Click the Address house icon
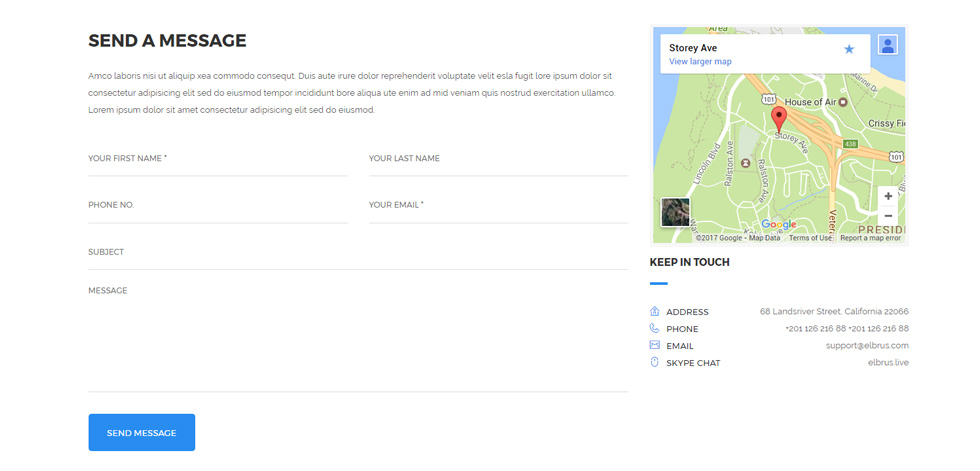 (654, 311)
